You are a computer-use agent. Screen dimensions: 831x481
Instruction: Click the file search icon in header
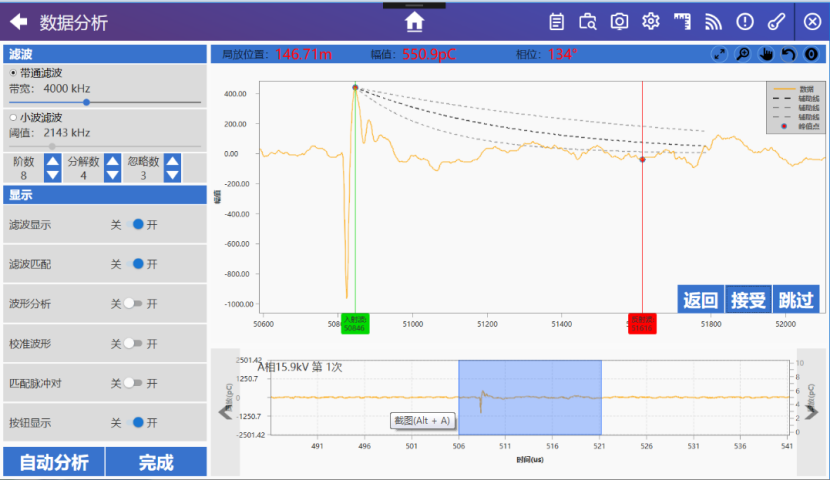[x=587, y=22]
